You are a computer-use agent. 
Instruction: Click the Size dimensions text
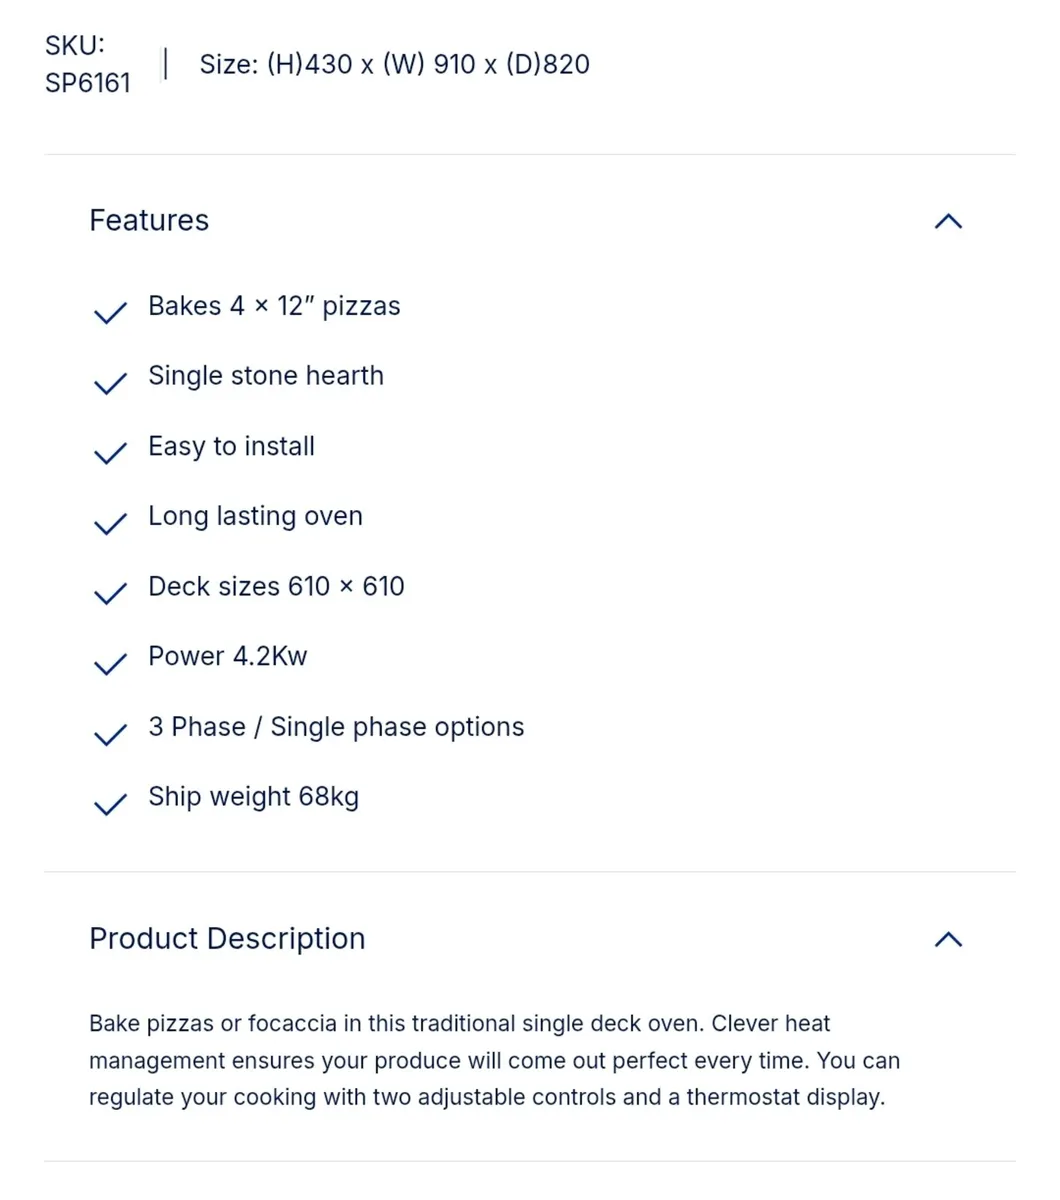[x=395, y=64]
